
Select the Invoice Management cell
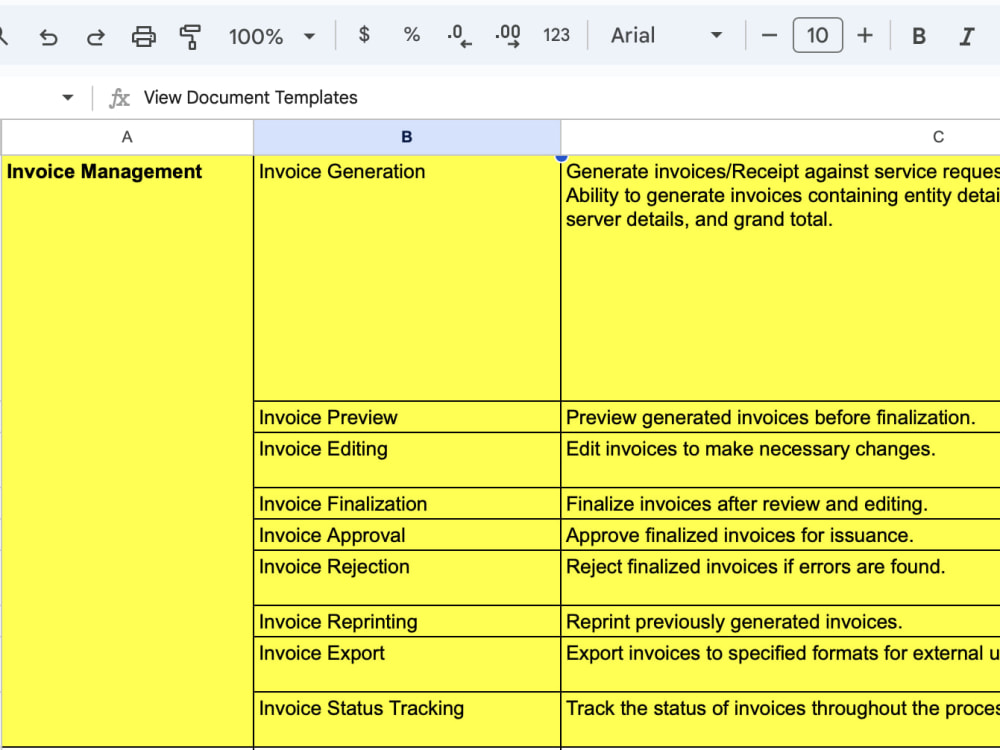(x=127, y=451)
